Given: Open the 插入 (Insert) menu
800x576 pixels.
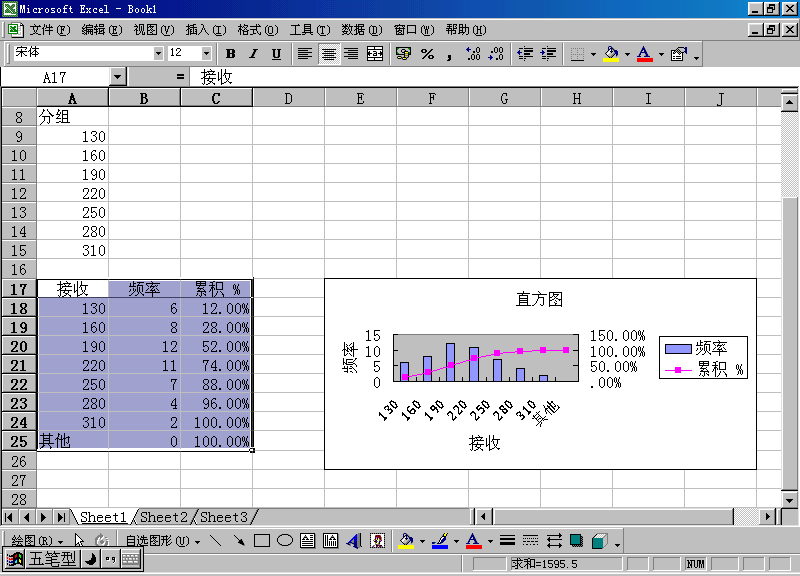Looking at the screenshot, I should coord(205,30).
